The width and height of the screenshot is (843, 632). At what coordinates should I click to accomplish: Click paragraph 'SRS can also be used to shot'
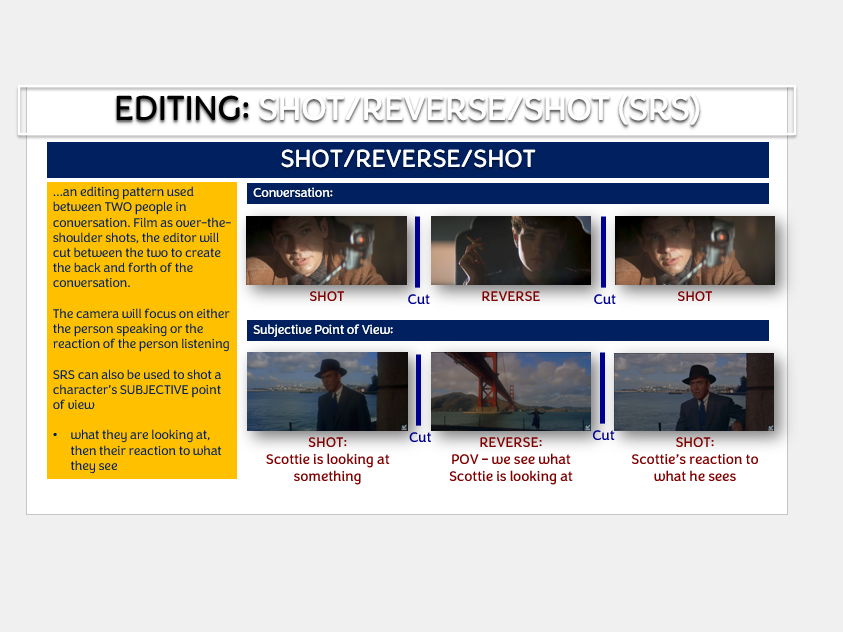tap(137, 390)
